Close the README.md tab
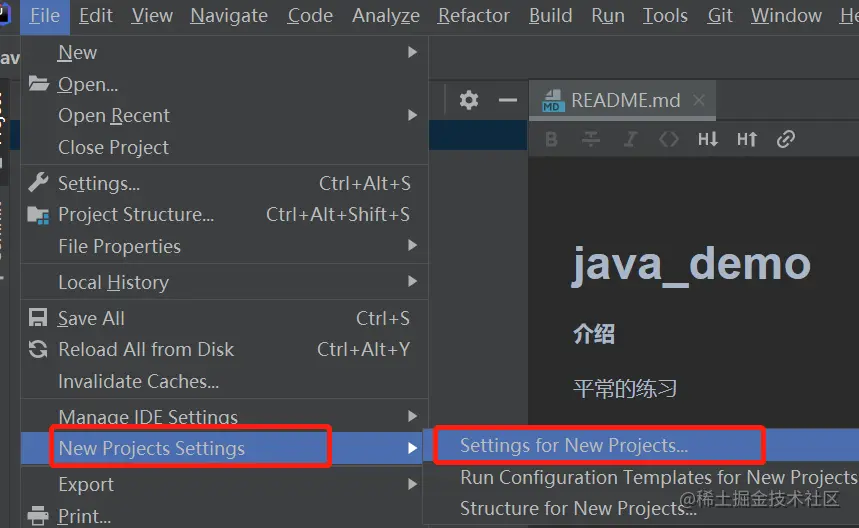The width and height of the screenshot is (859, 528). click(x=698, y=100)
